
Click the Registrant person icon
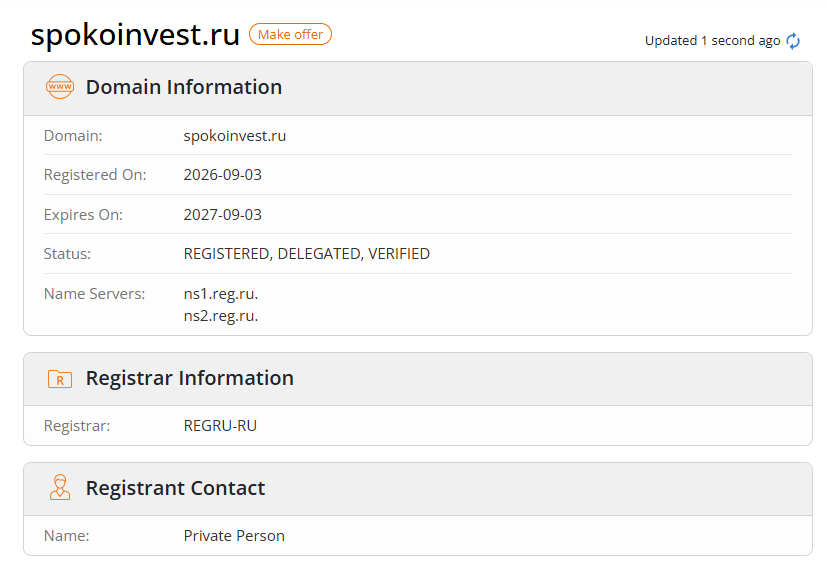60,487
